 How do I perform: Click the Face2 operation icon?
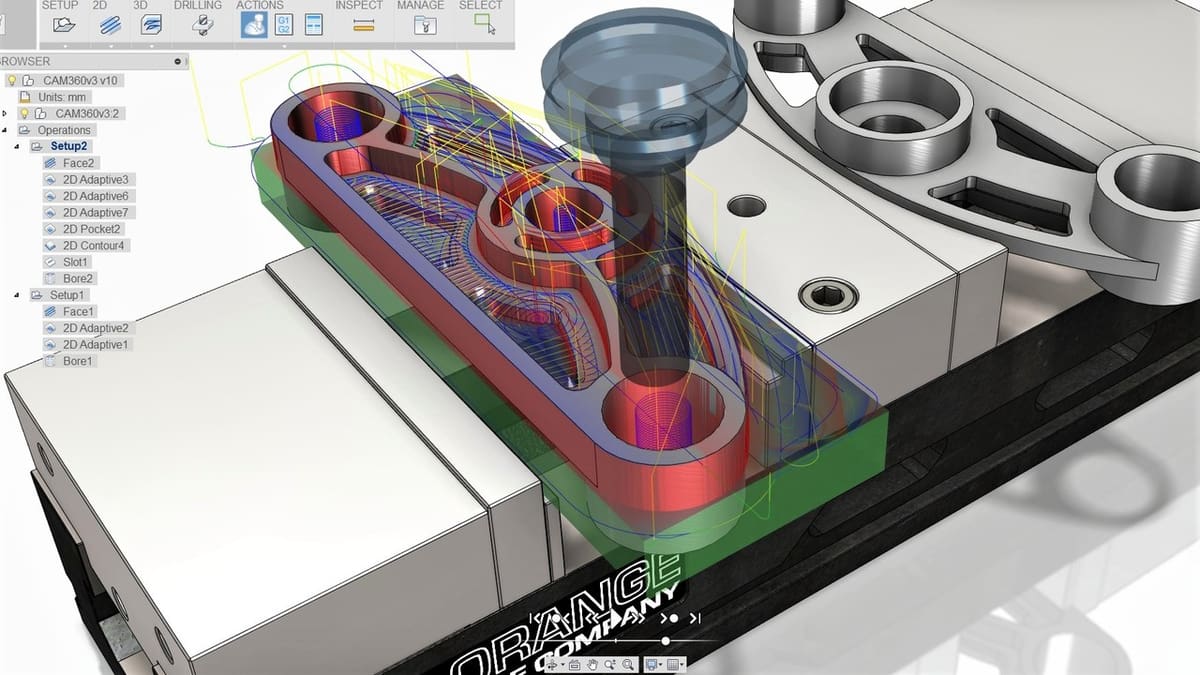point(52,163)
